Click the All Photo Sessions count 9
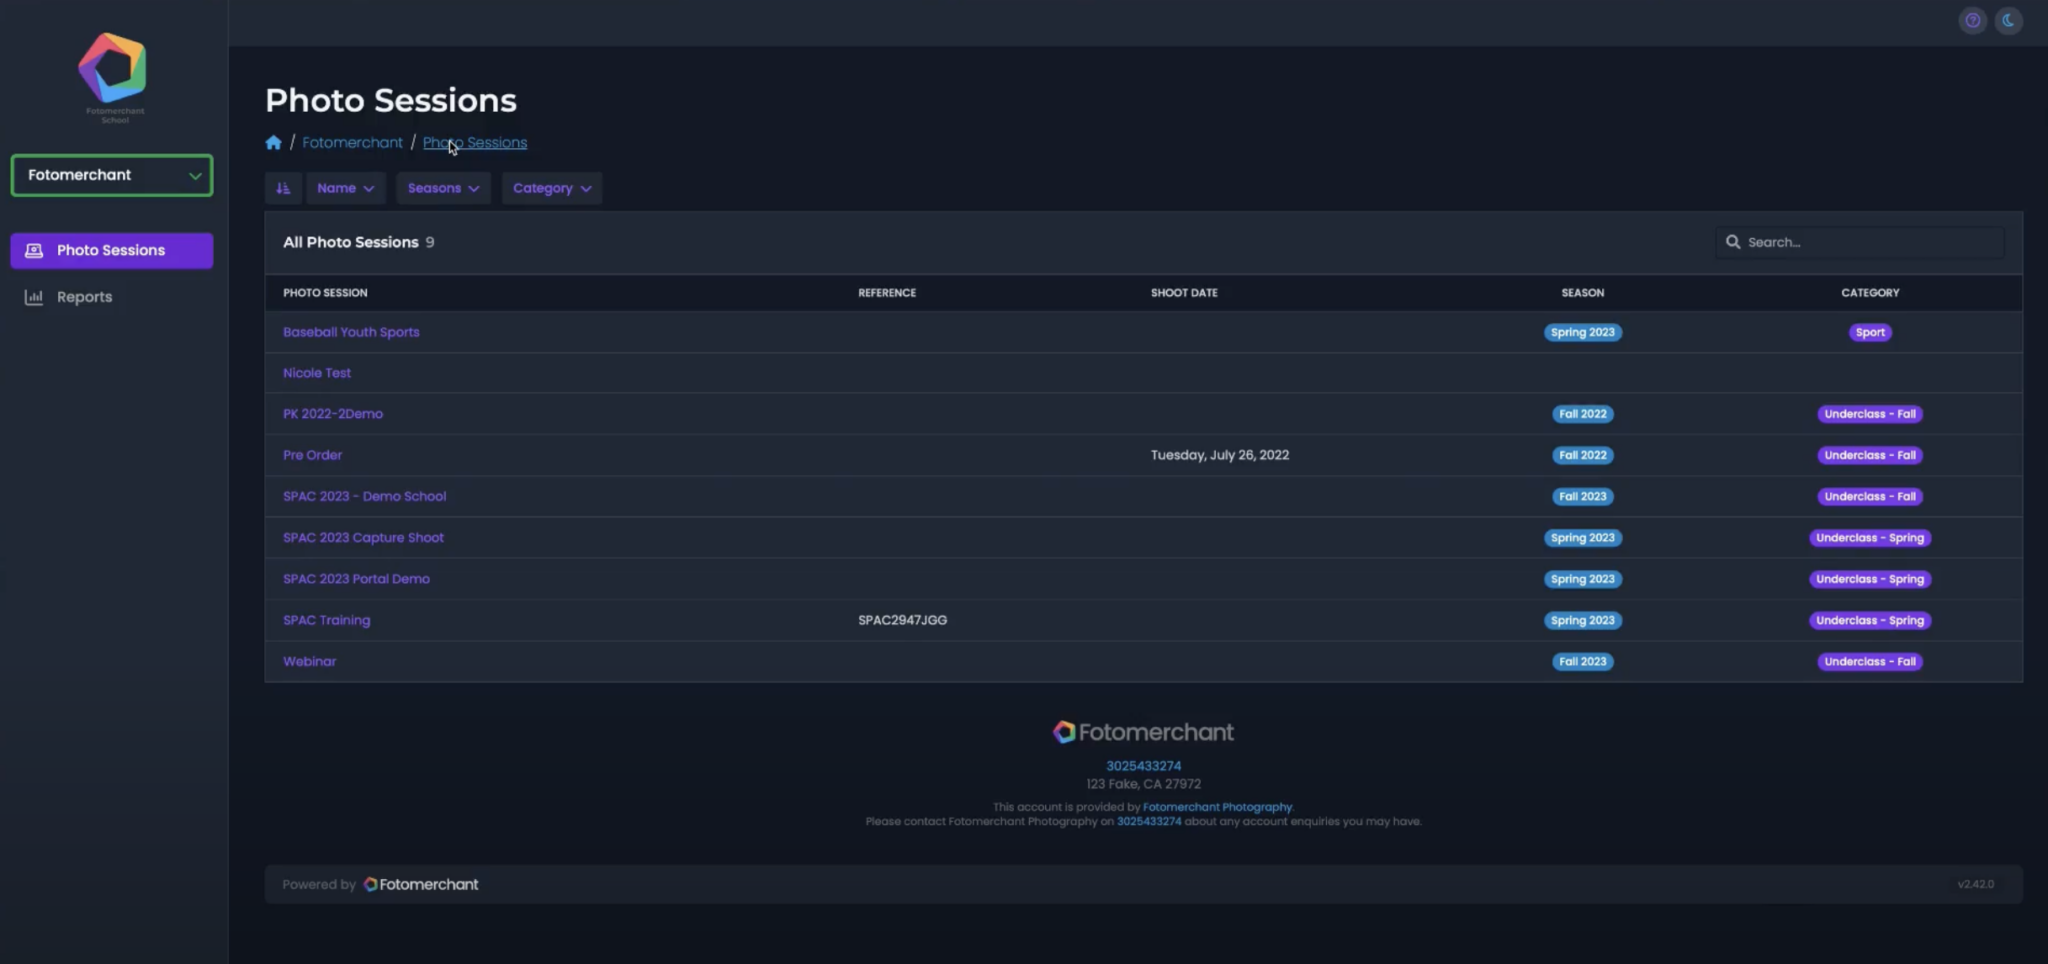This screenshot has width=2048, height=964. coord(430,242)
